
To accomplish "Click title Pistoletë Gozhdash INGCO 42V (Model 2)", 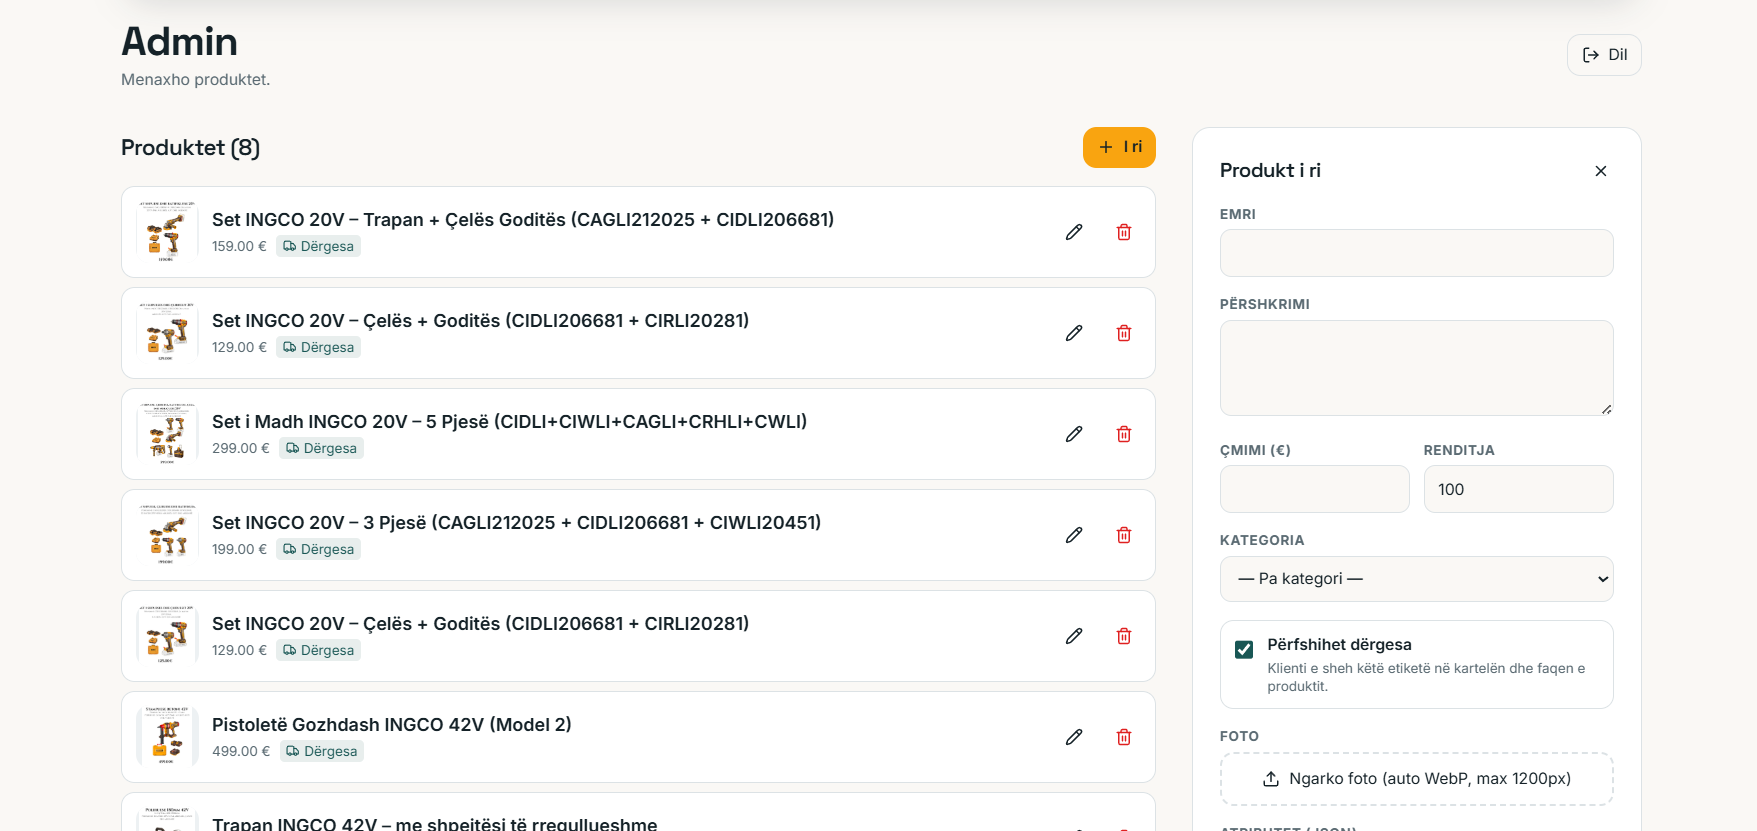I will [392, 724].
